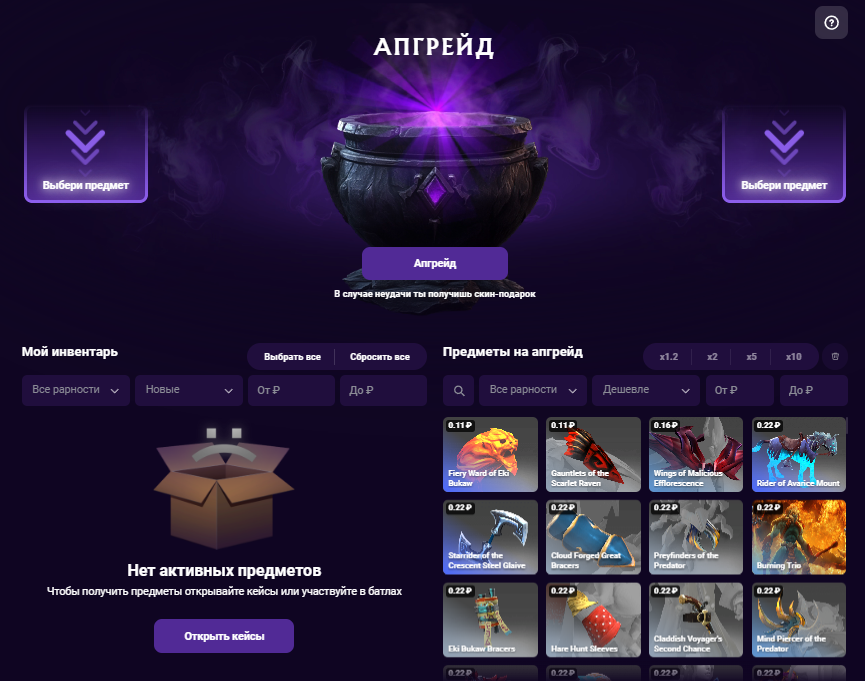Choose Fiery Ward of Eki Bukaw item

[490, 454]
